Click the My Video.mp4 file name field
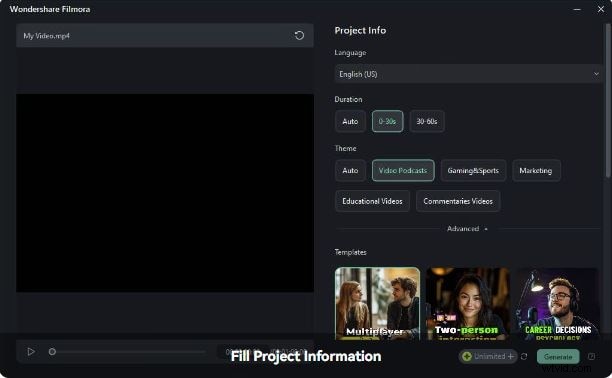This screenshot has width=612, height=378. 165,36
